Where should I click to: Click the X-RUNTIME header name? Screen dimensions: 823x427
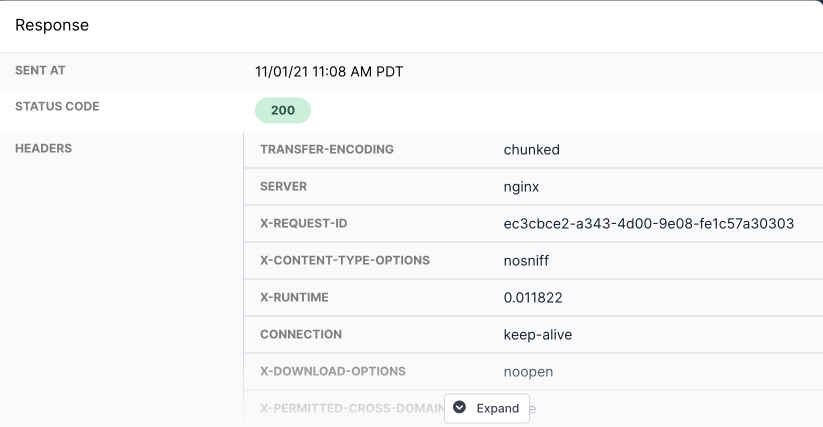click(x=294, y=297)
